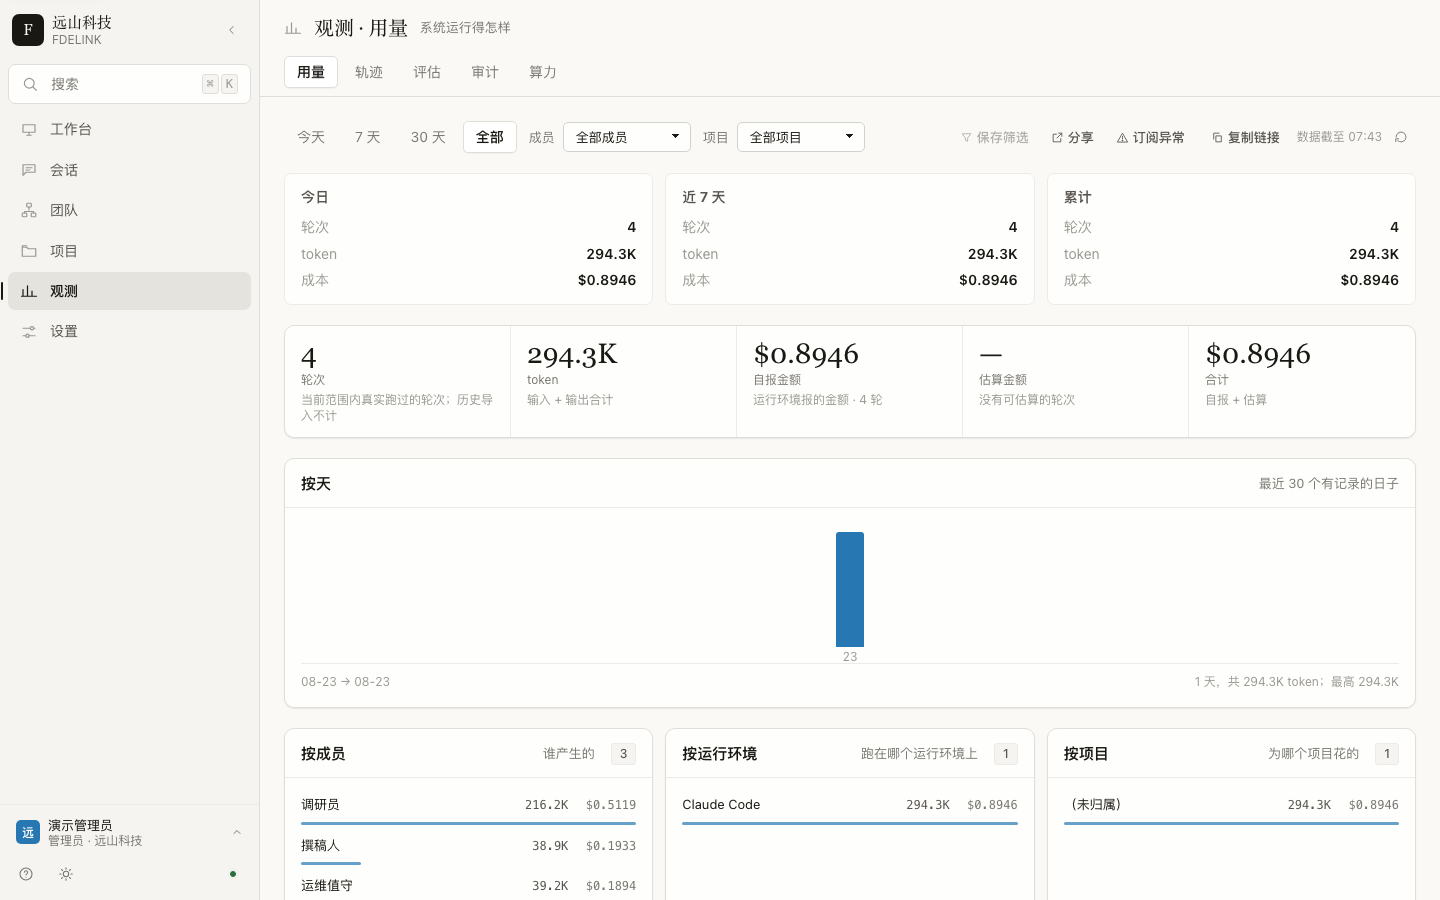The height and width of the screenshot is (900, 1440).
Task: Click the 撰稿人 usage progress bar
Action: tap(331, 863)
